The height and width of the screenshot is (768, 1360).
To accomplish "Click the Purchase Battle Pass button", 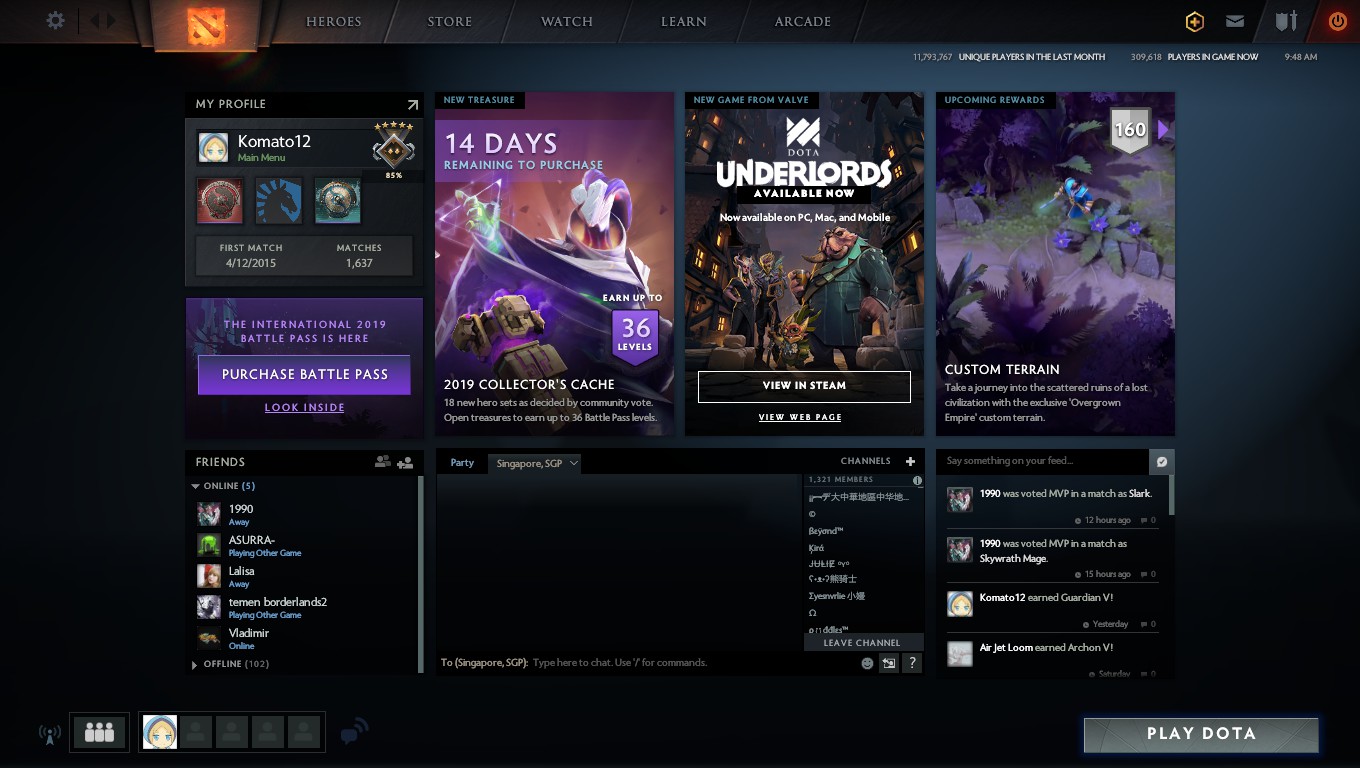I will coord(304,374).
